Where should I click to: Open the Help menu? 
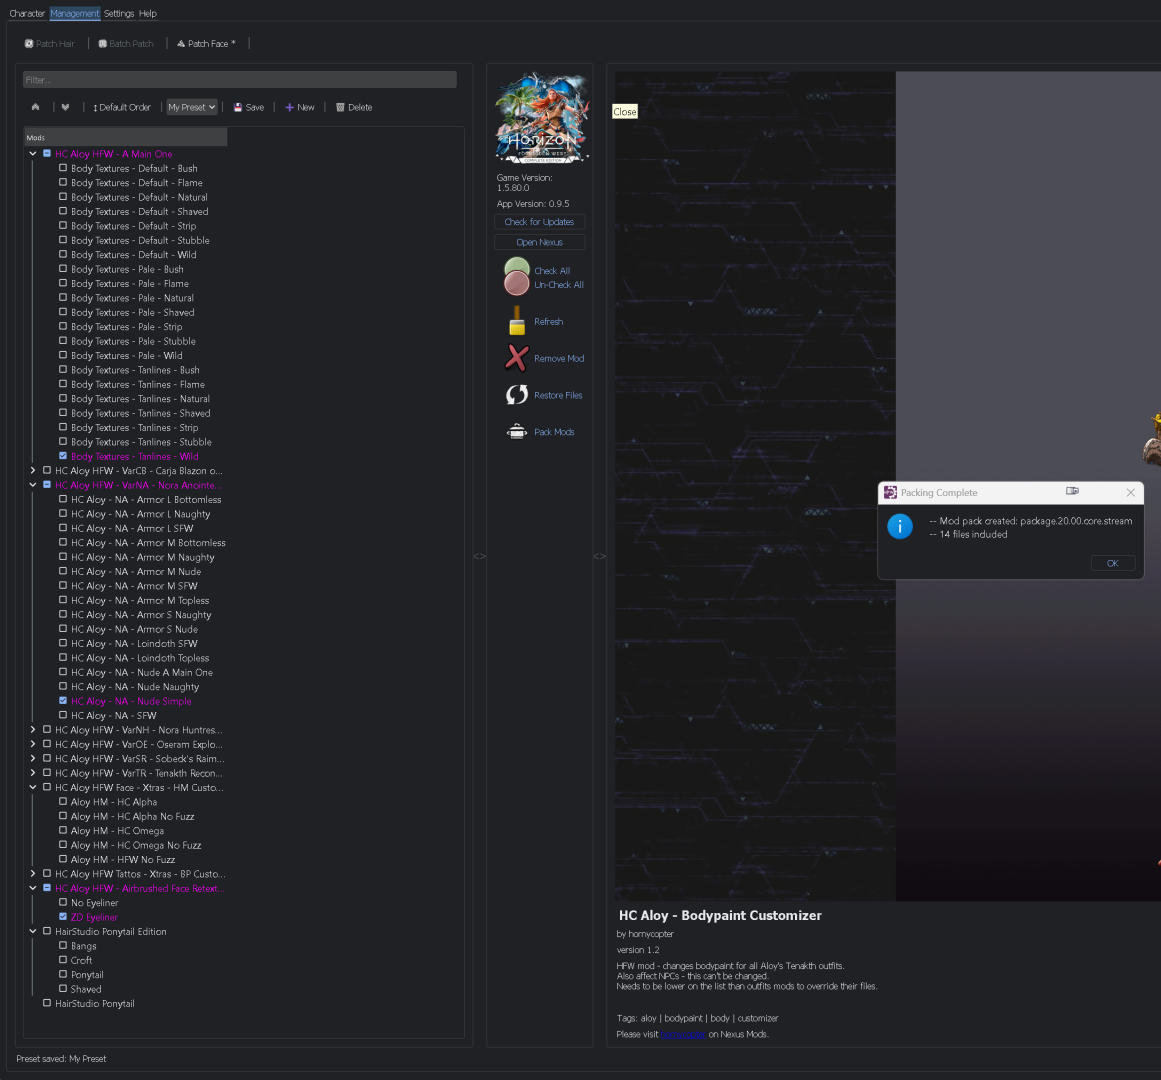click(x=148, y=13)
